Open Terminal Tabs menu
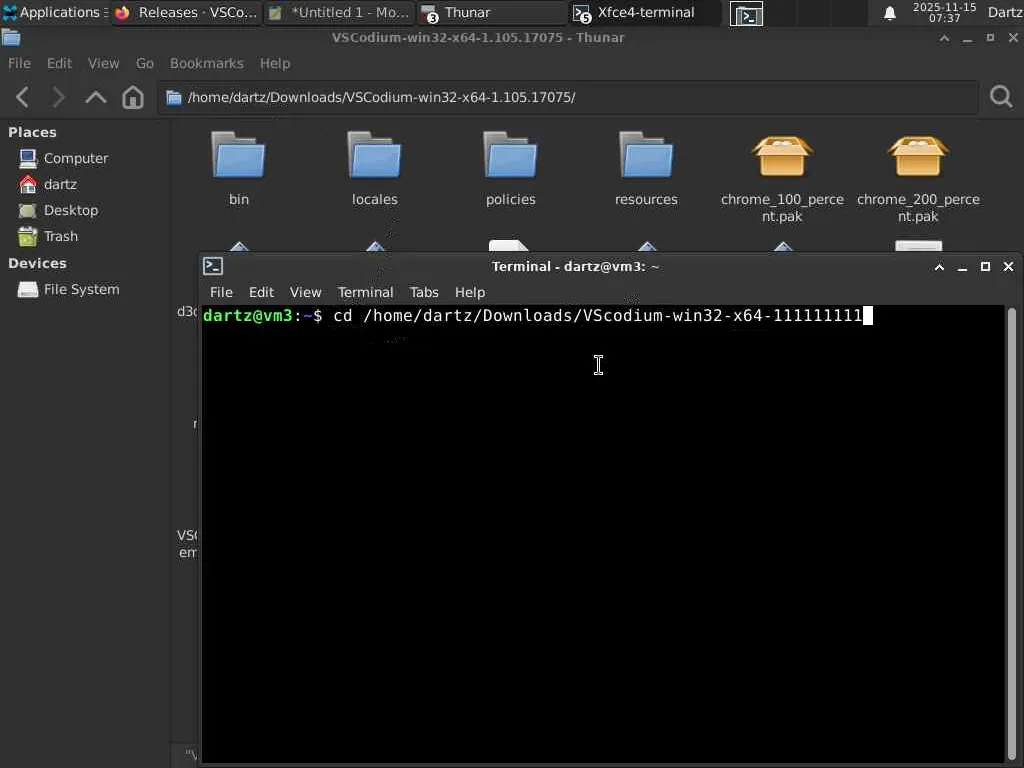Viewport: 1024px width, 768px height. 424,292
